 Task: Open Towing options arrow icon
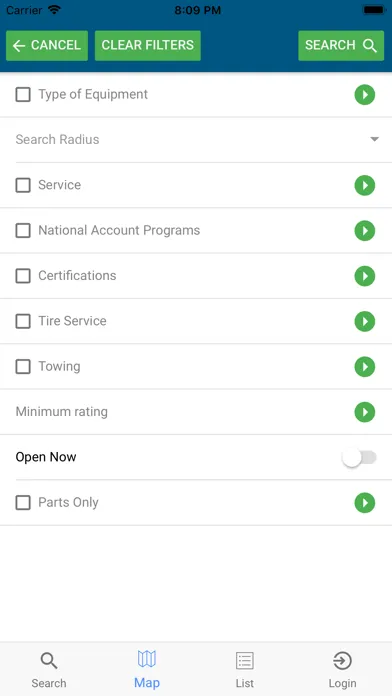(x=364, y=367)
